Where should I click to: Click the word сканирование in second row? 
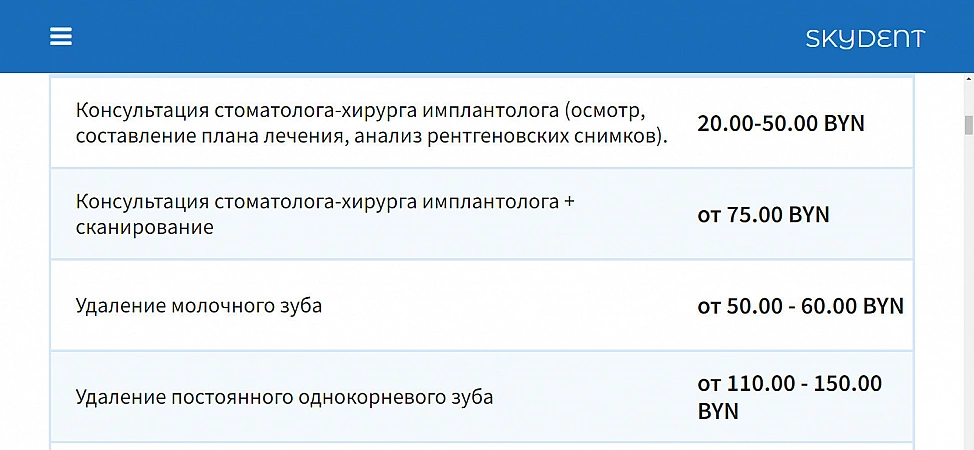[145, 227]
